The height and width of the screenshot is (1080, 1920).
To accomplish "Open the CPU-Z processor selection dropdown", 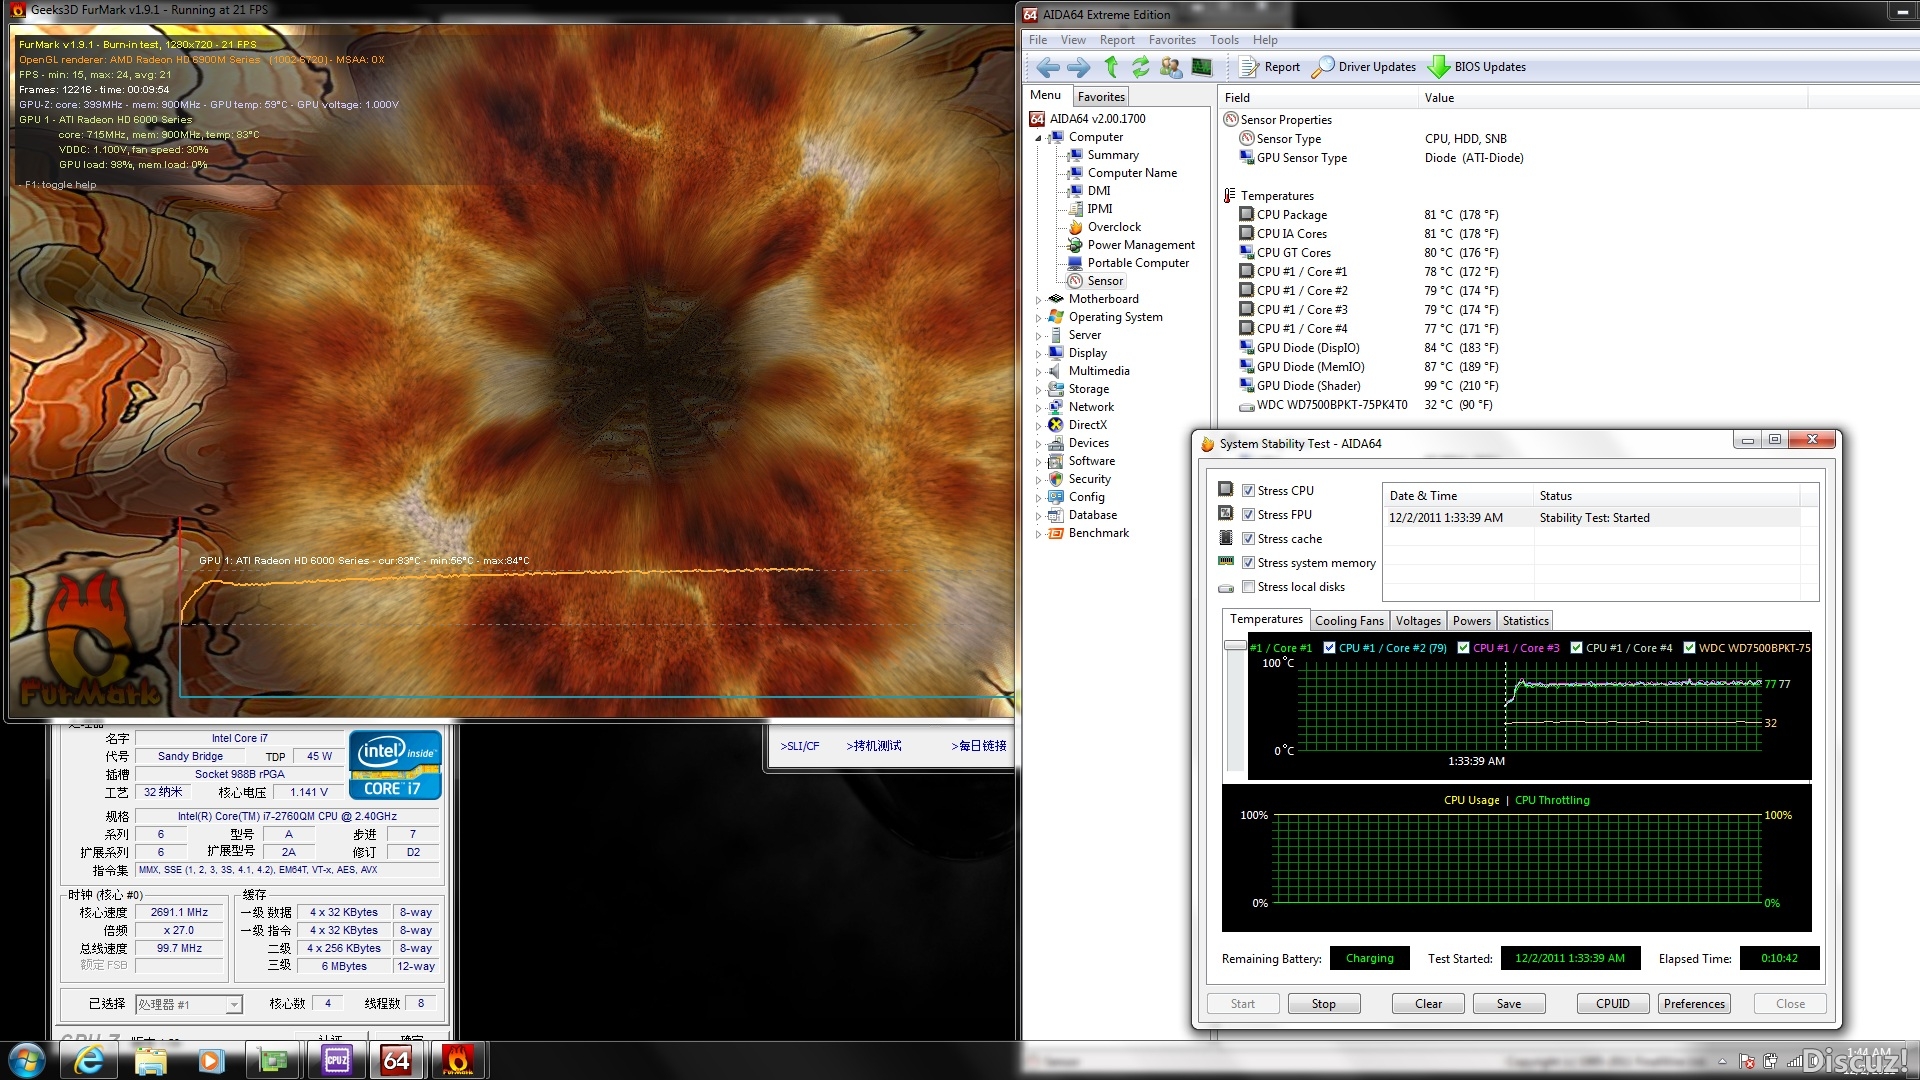I will pos(189,1004).
